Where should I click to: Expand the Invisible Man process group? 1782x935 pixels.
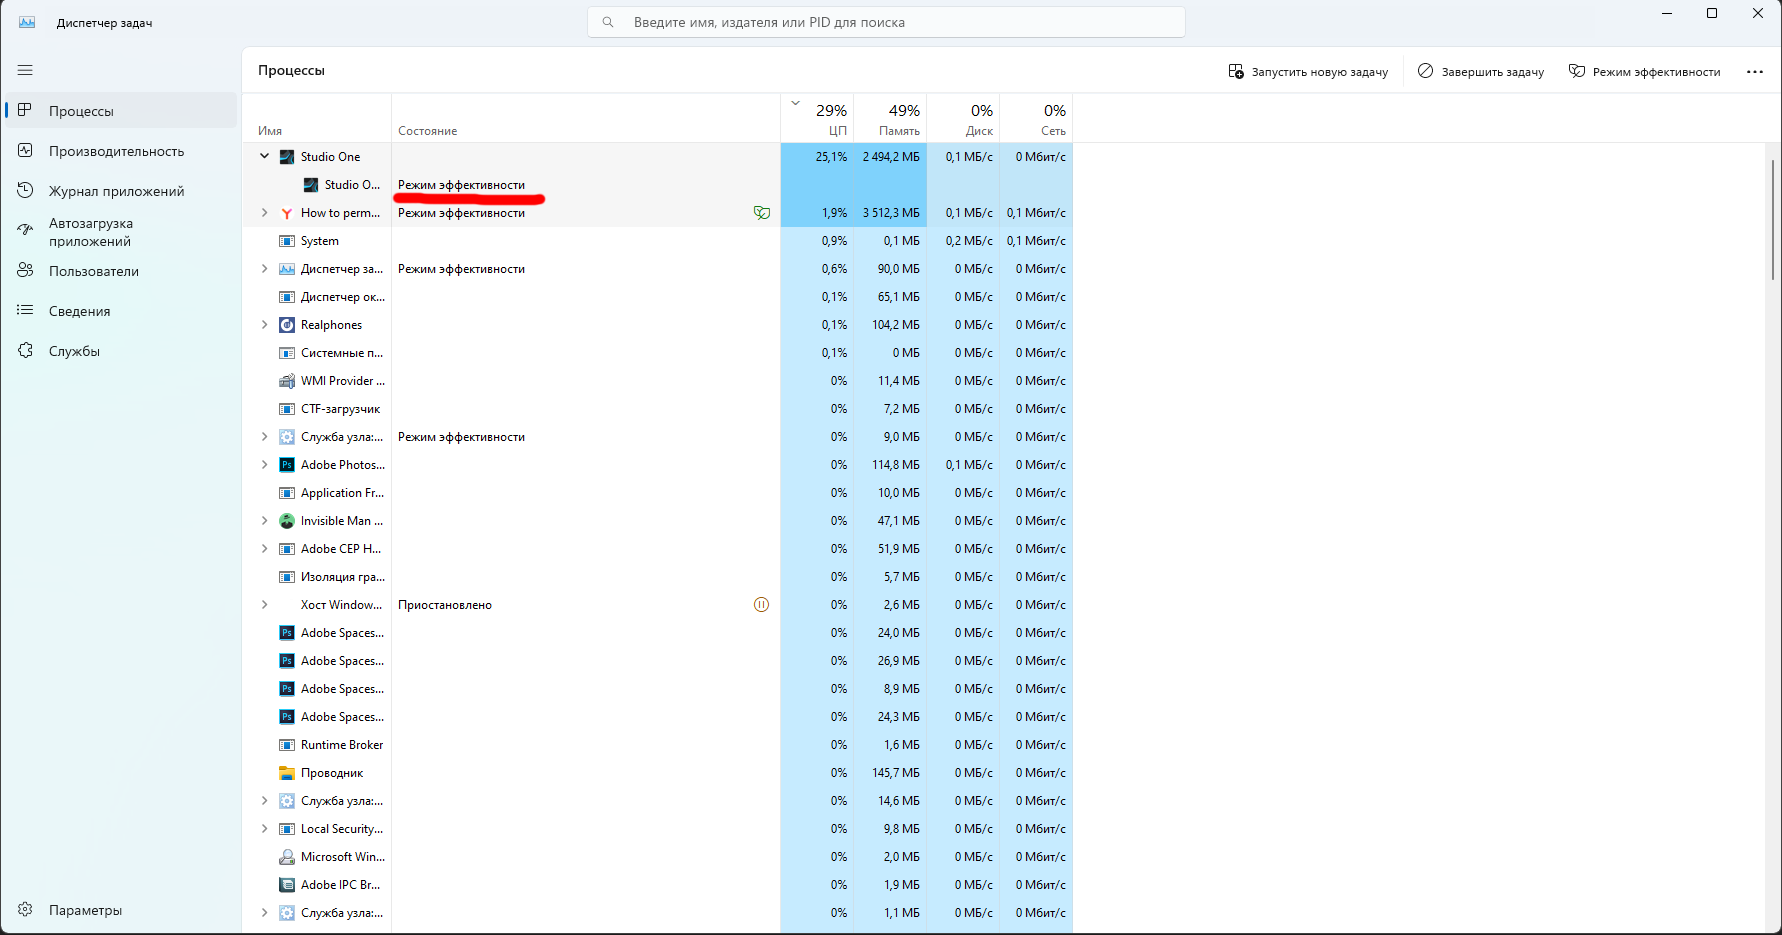click(x=264, y=521)
